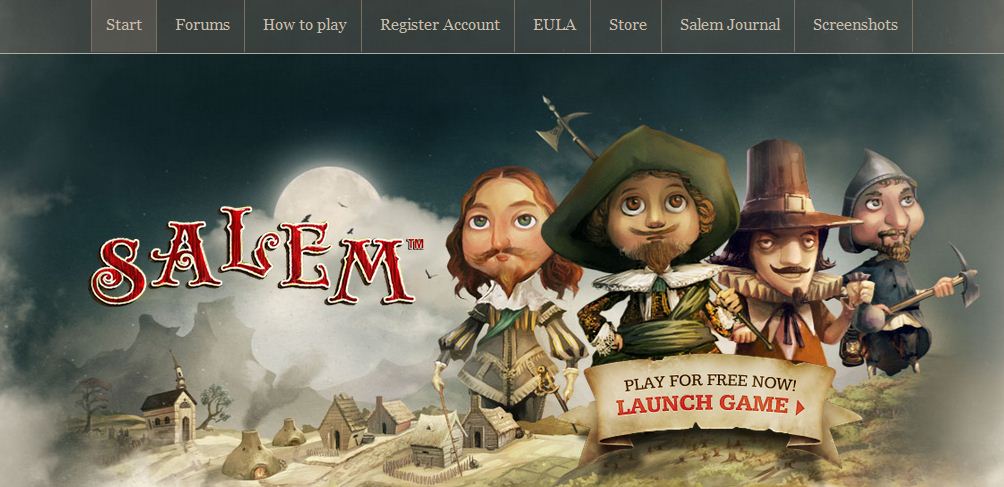Click the halberd blade above the green hat

coord(560,125)
